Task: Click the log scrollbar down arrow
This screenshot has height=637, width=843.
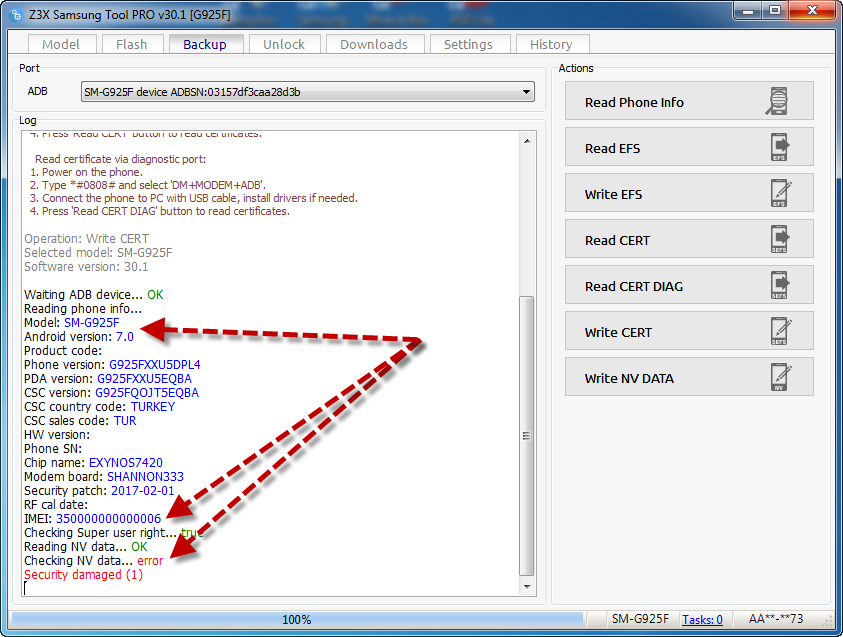Action: (x=527, y=587)
